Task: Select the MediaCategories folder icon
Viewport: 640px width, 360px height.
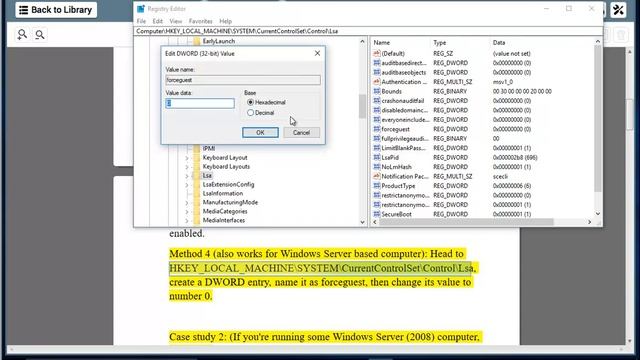Action: [197, 212]
